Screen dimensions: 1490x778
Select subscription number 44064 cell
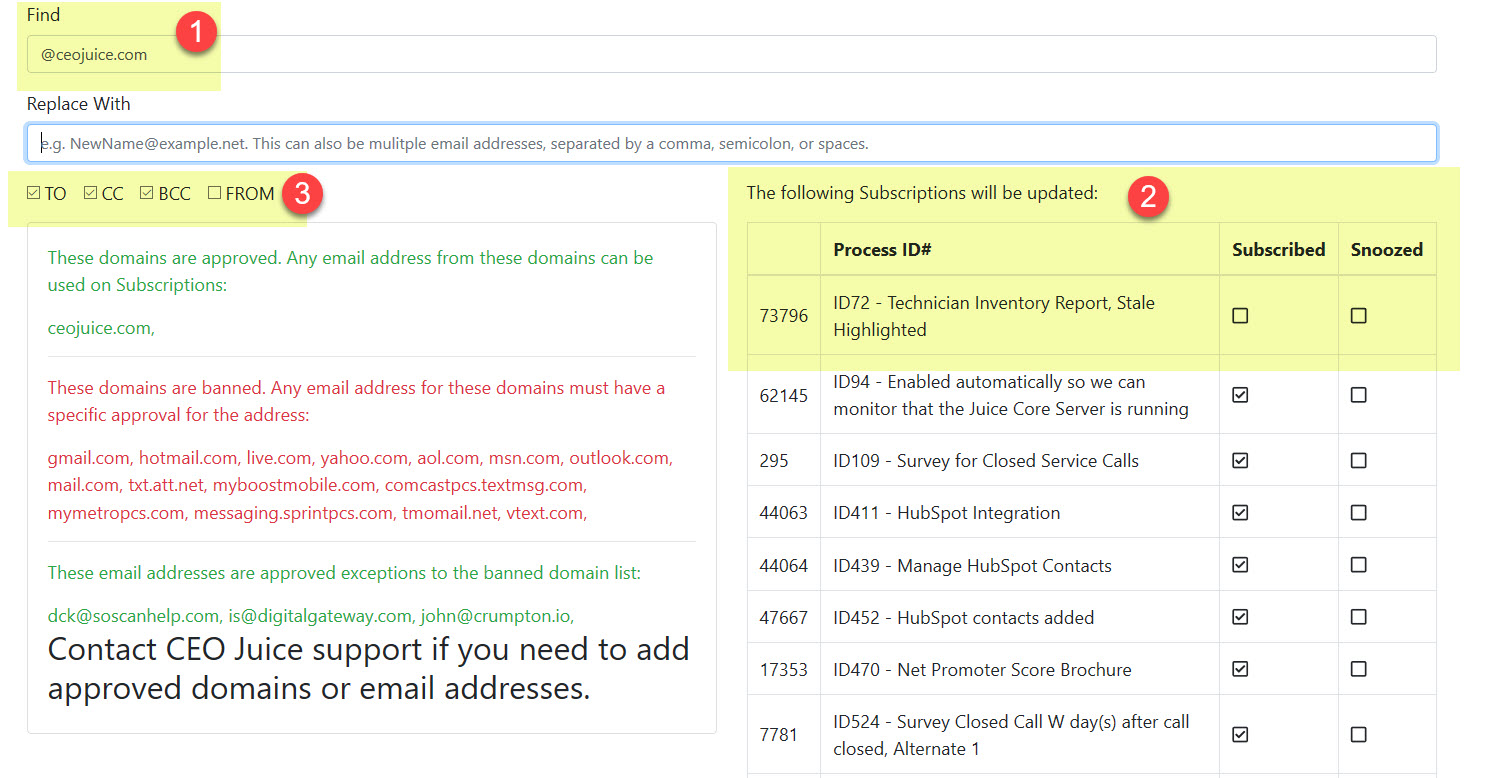tap(783, 565)
